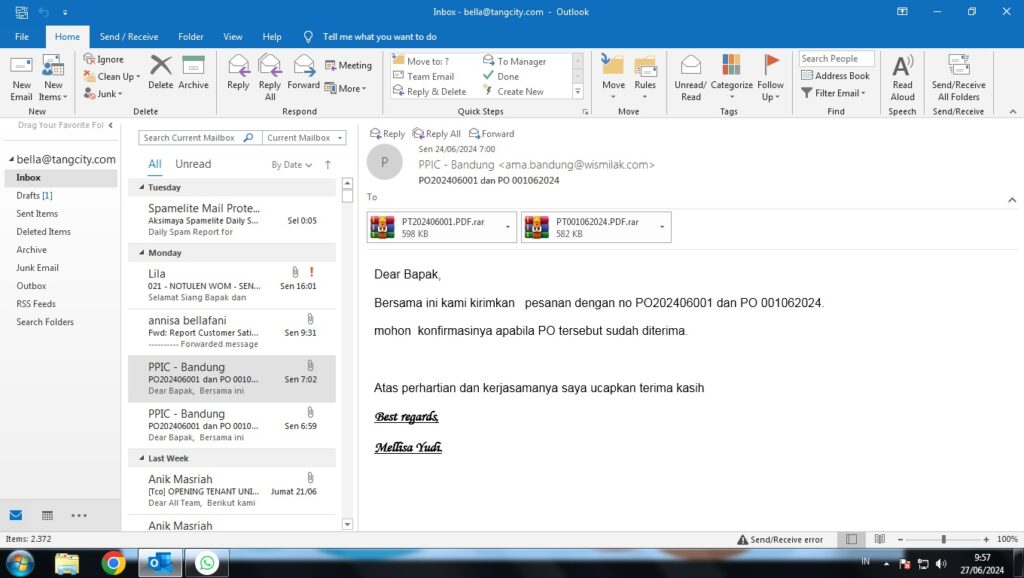Collapse the ribbon
Screen dimensions: 1024x578
(1013, 112)
